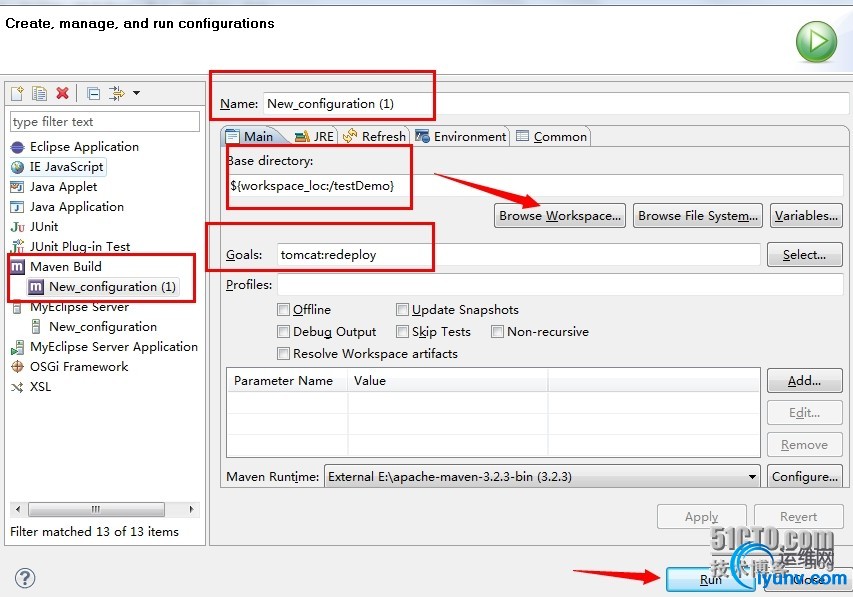Viewport: 853px width, 597px height.
Task: Click the Java Applet icon
Action: click(17, 187)
